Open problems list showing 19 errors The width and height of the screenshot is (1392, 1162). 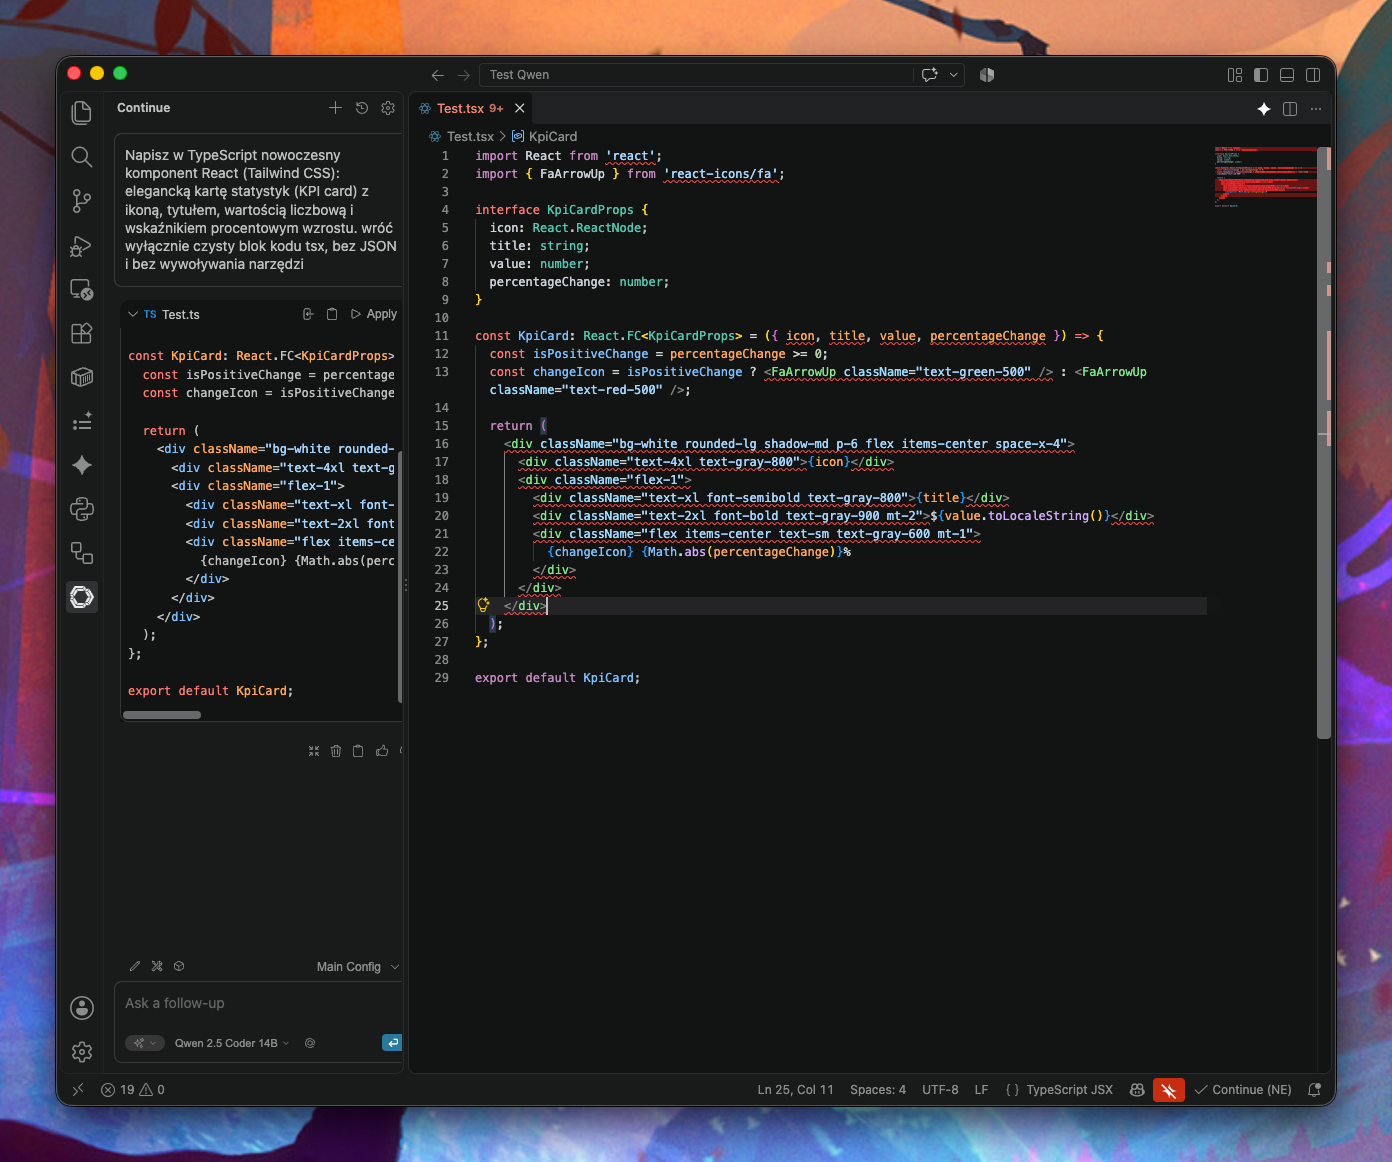tap(132, 1090)
